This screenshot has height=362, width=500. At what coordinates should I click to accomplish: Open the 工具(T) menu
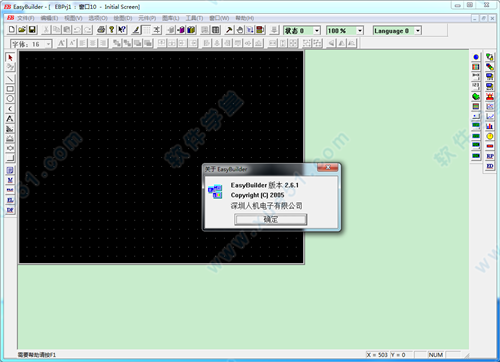coord(194,18)
